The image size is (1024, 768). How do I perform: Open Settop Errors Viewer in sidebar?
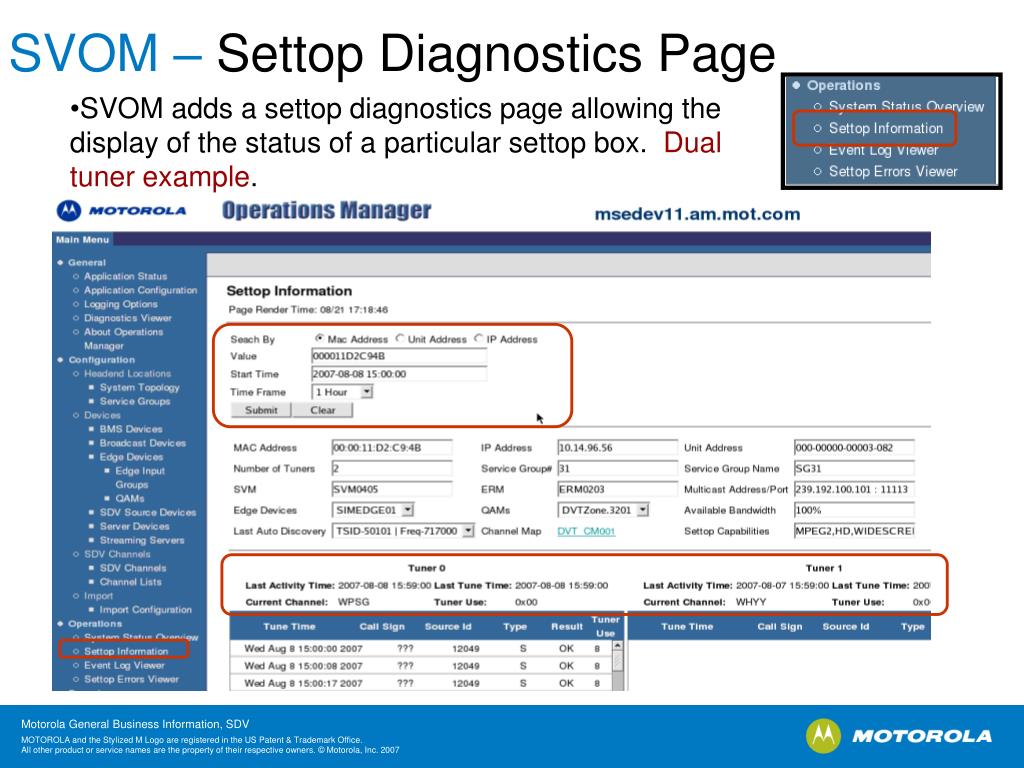point(131,679)
